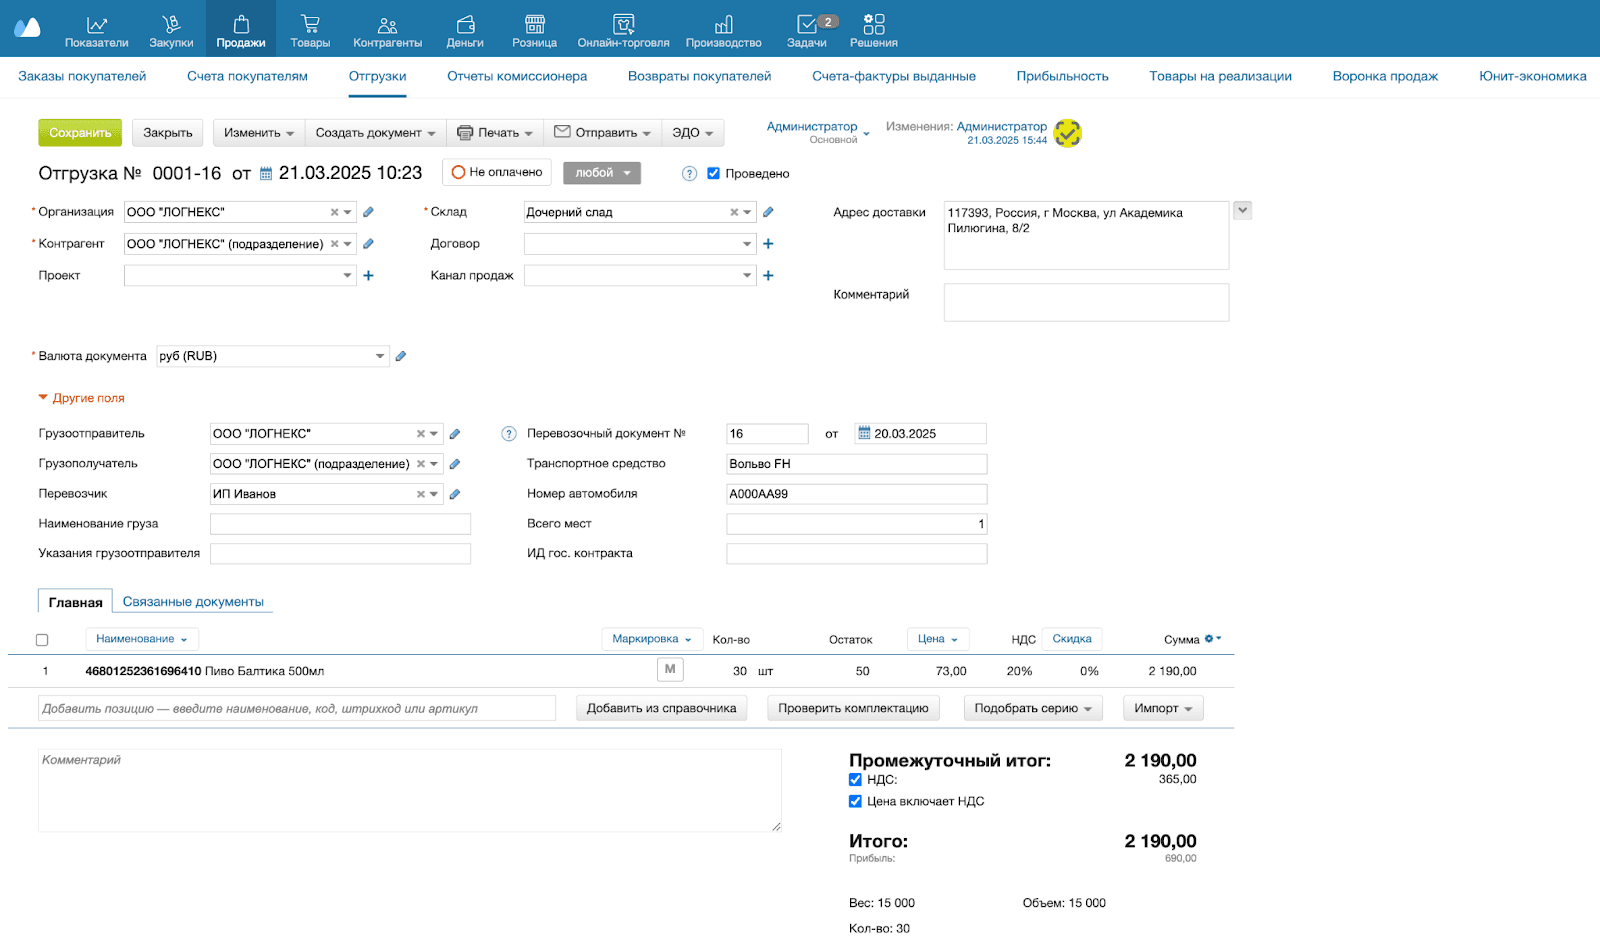The height and width of the screenshot is (941, 1600).
Task: Click the M marking icon in product row
Action: [670, 670]
